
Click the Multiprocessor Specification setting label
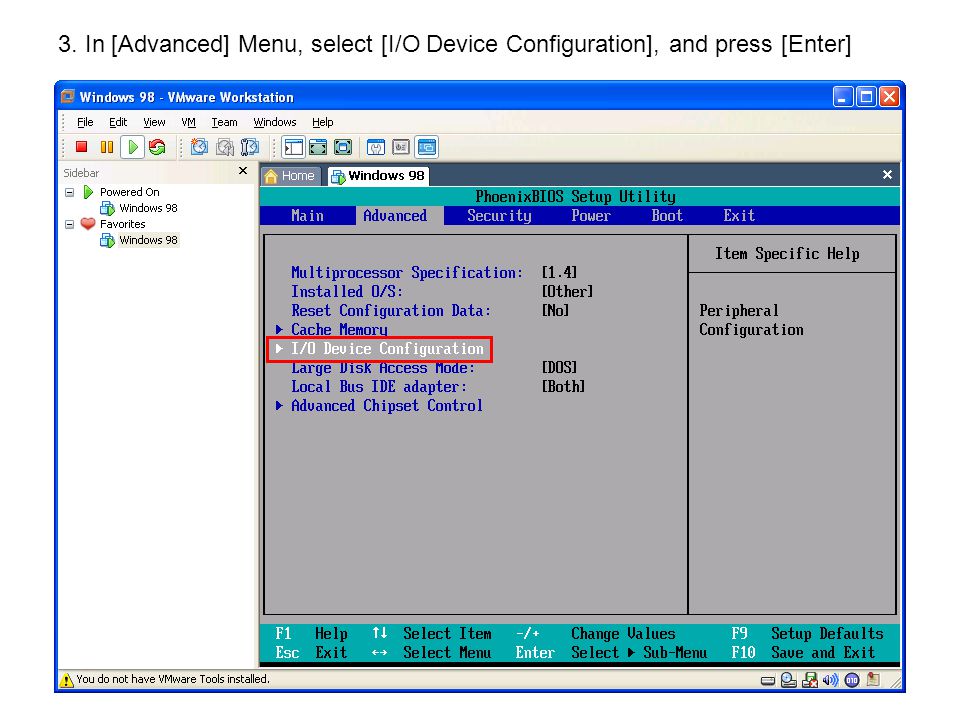[407, 272]
